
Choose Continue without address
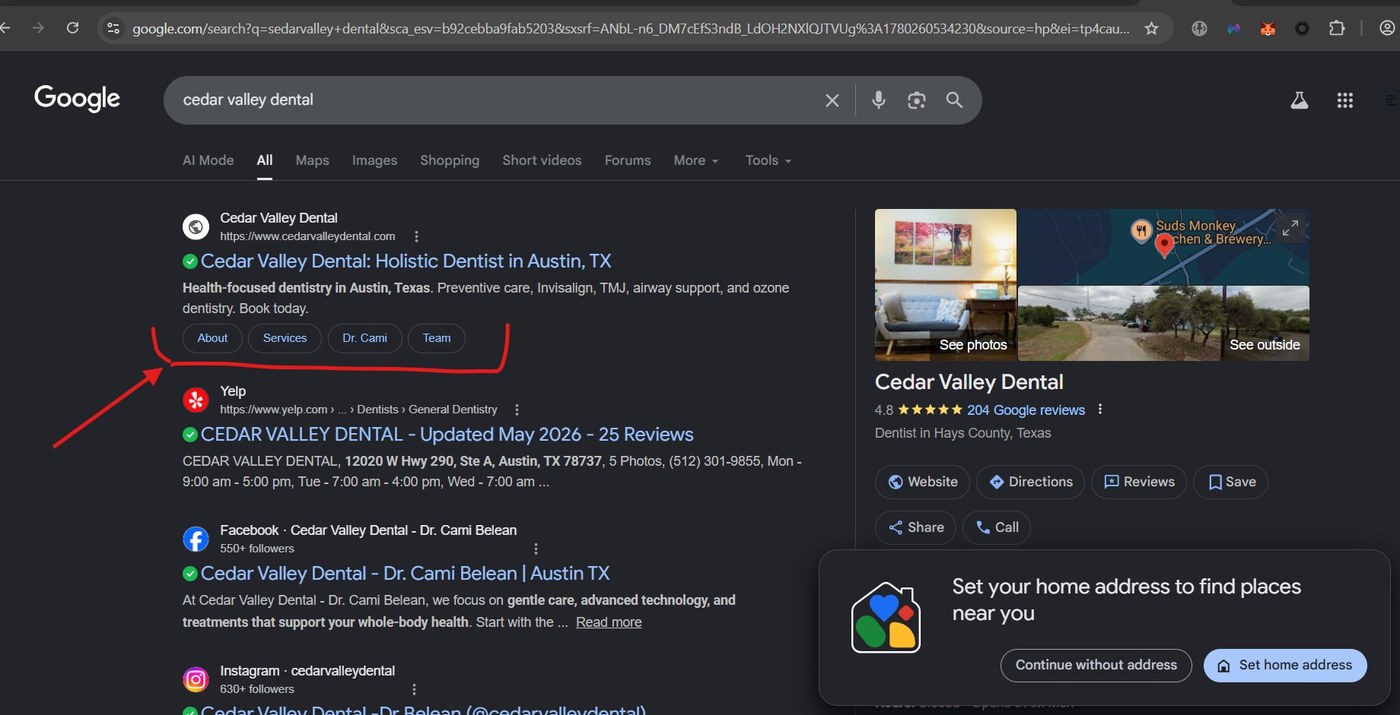[x=1096, y=665]
